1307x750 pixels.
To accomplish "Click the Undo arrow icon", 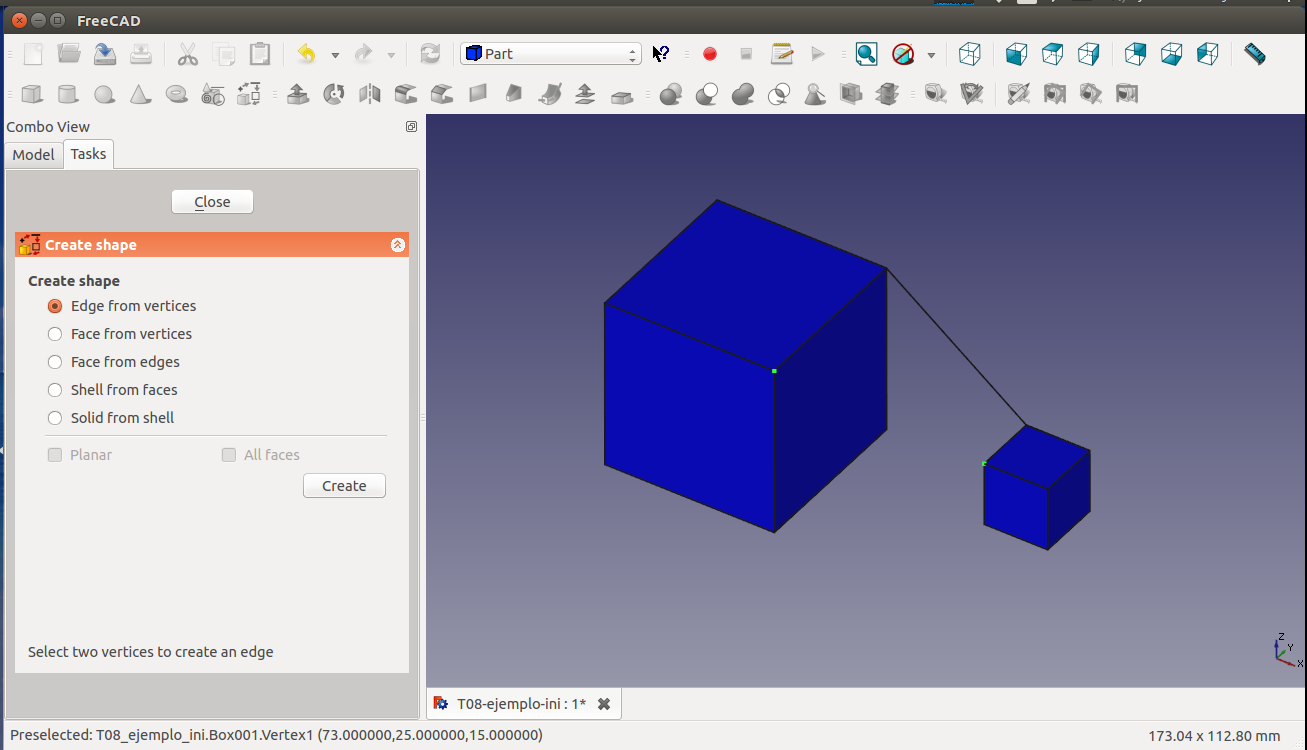I will pos(307,54).
